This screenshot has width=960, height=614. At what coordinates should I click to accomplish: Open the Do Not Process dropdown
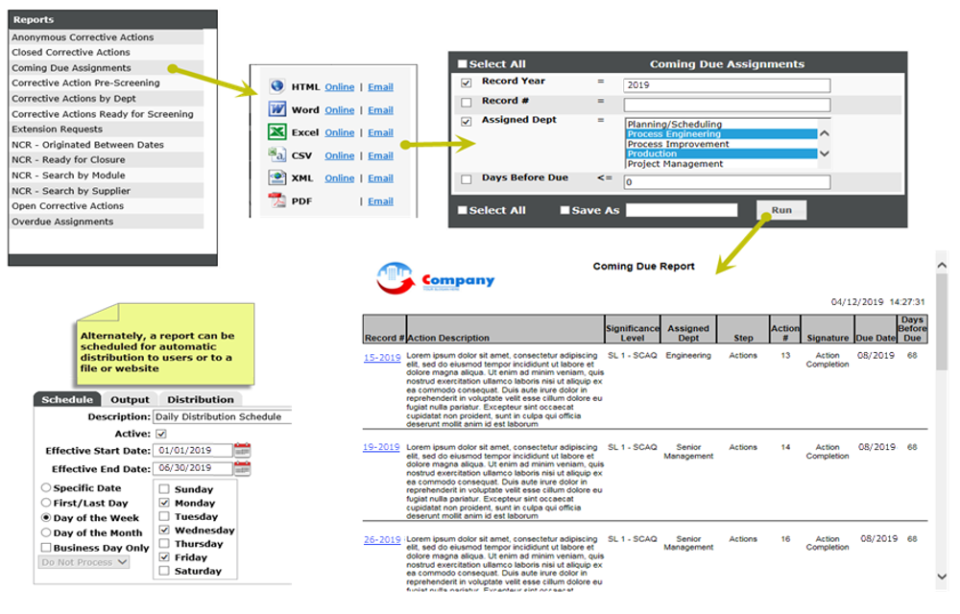coord(84,562)
